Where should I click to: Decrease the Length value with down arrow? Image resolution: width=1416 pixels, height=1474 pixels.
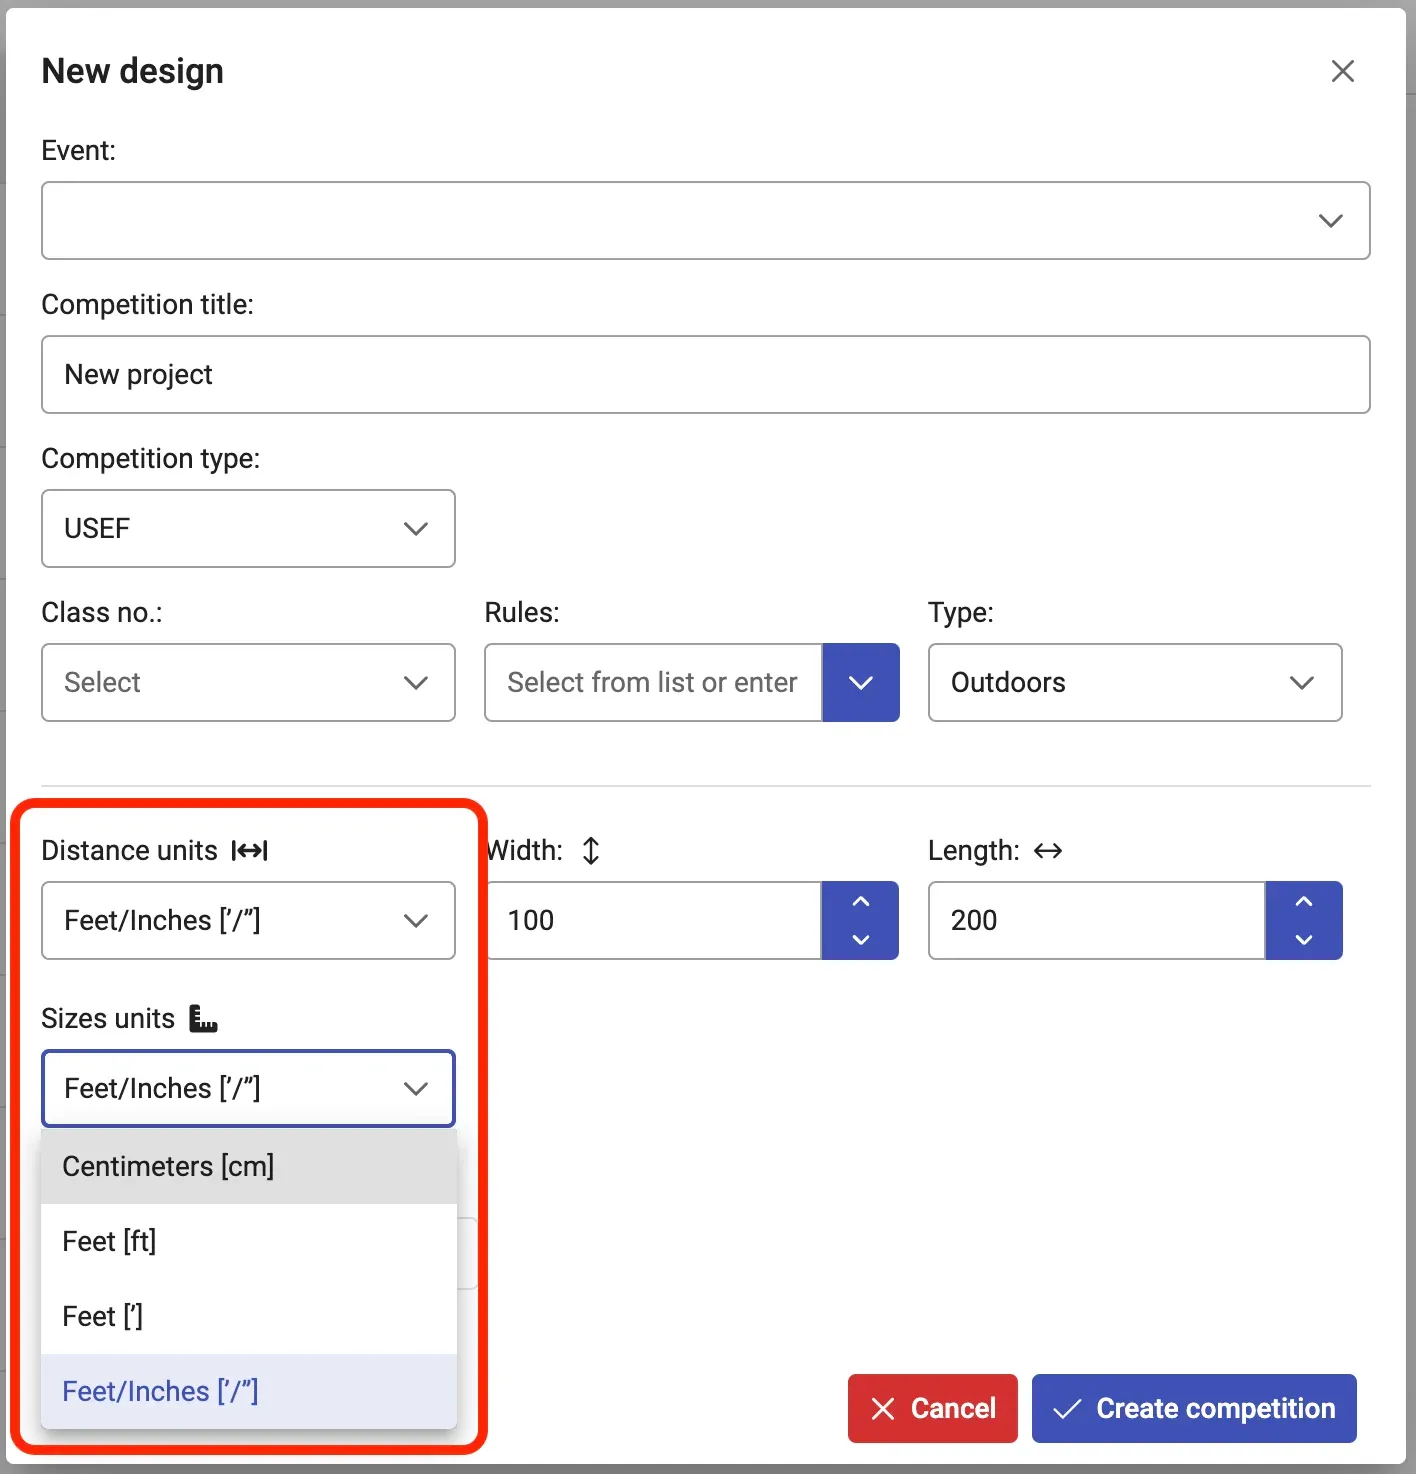point(1303,939)
